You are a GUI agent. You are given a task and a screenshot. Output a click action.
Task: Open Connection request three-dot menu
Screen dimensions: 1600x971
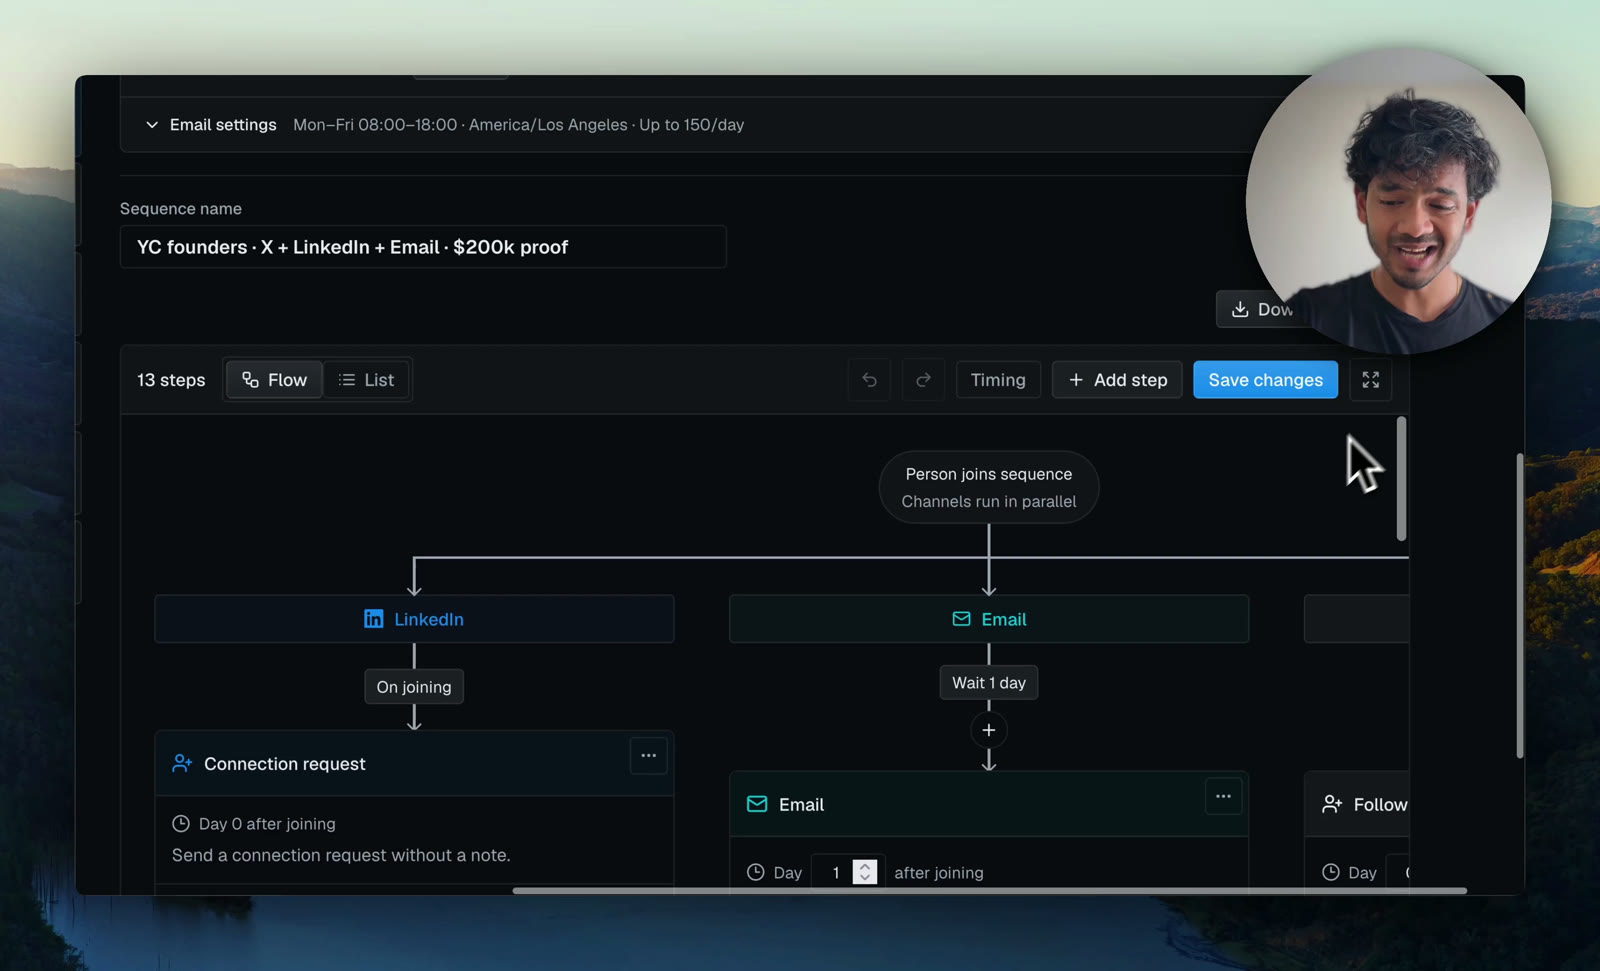pyautogui.click(x=648, y=756)
